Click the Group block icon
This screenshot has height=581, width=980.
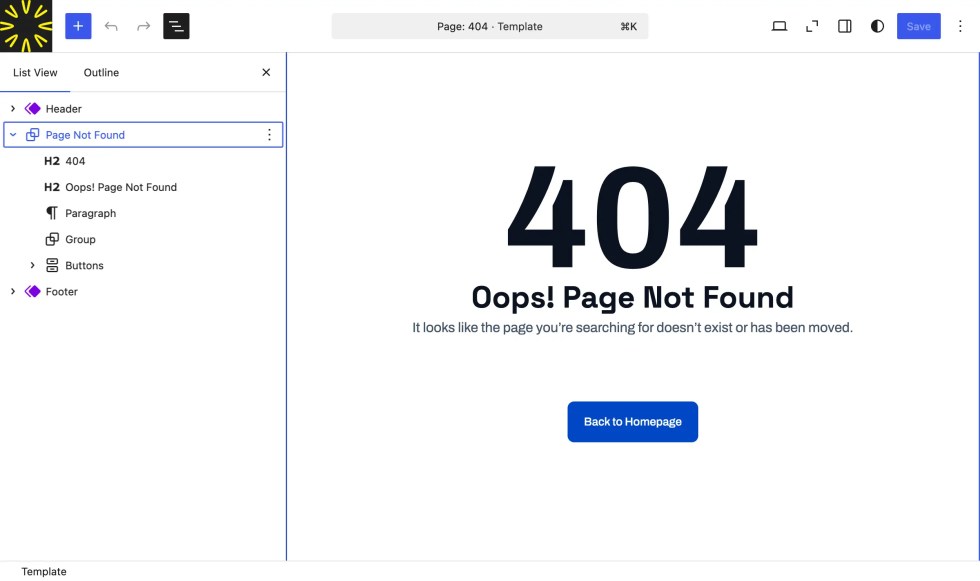coord(52,239)
